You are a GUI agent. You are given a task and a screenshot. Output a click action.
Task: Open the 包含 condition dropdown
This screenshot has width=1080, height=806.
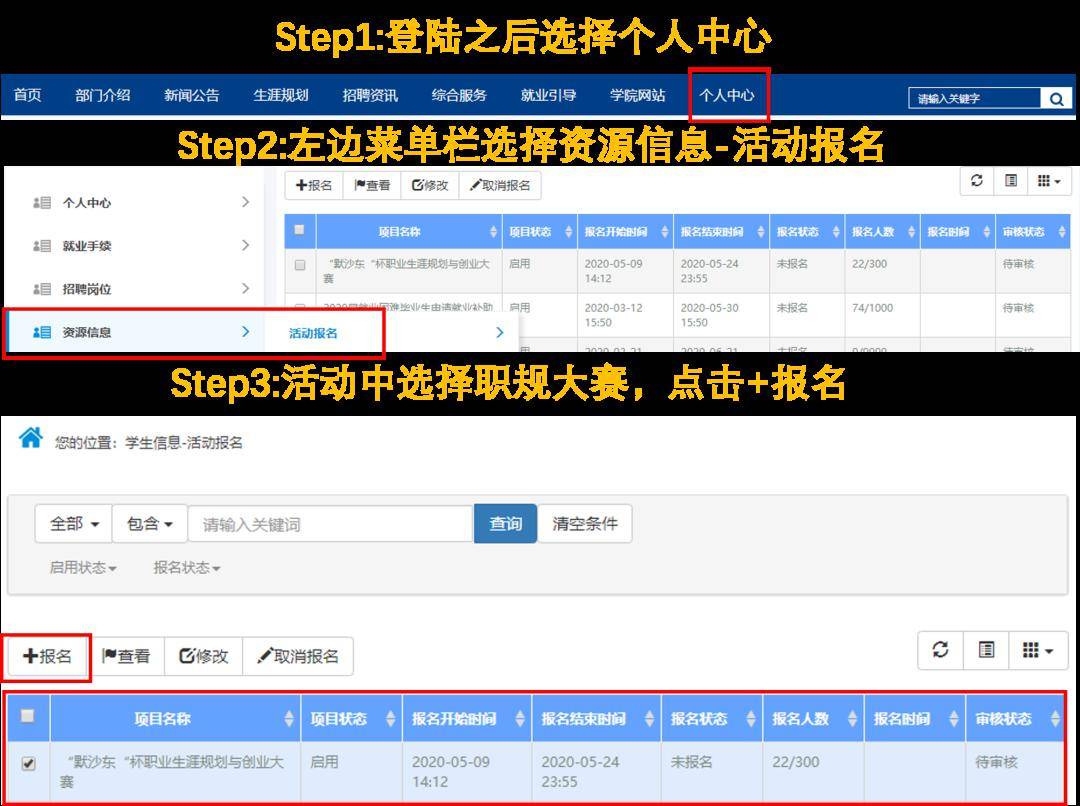[149, 524]
